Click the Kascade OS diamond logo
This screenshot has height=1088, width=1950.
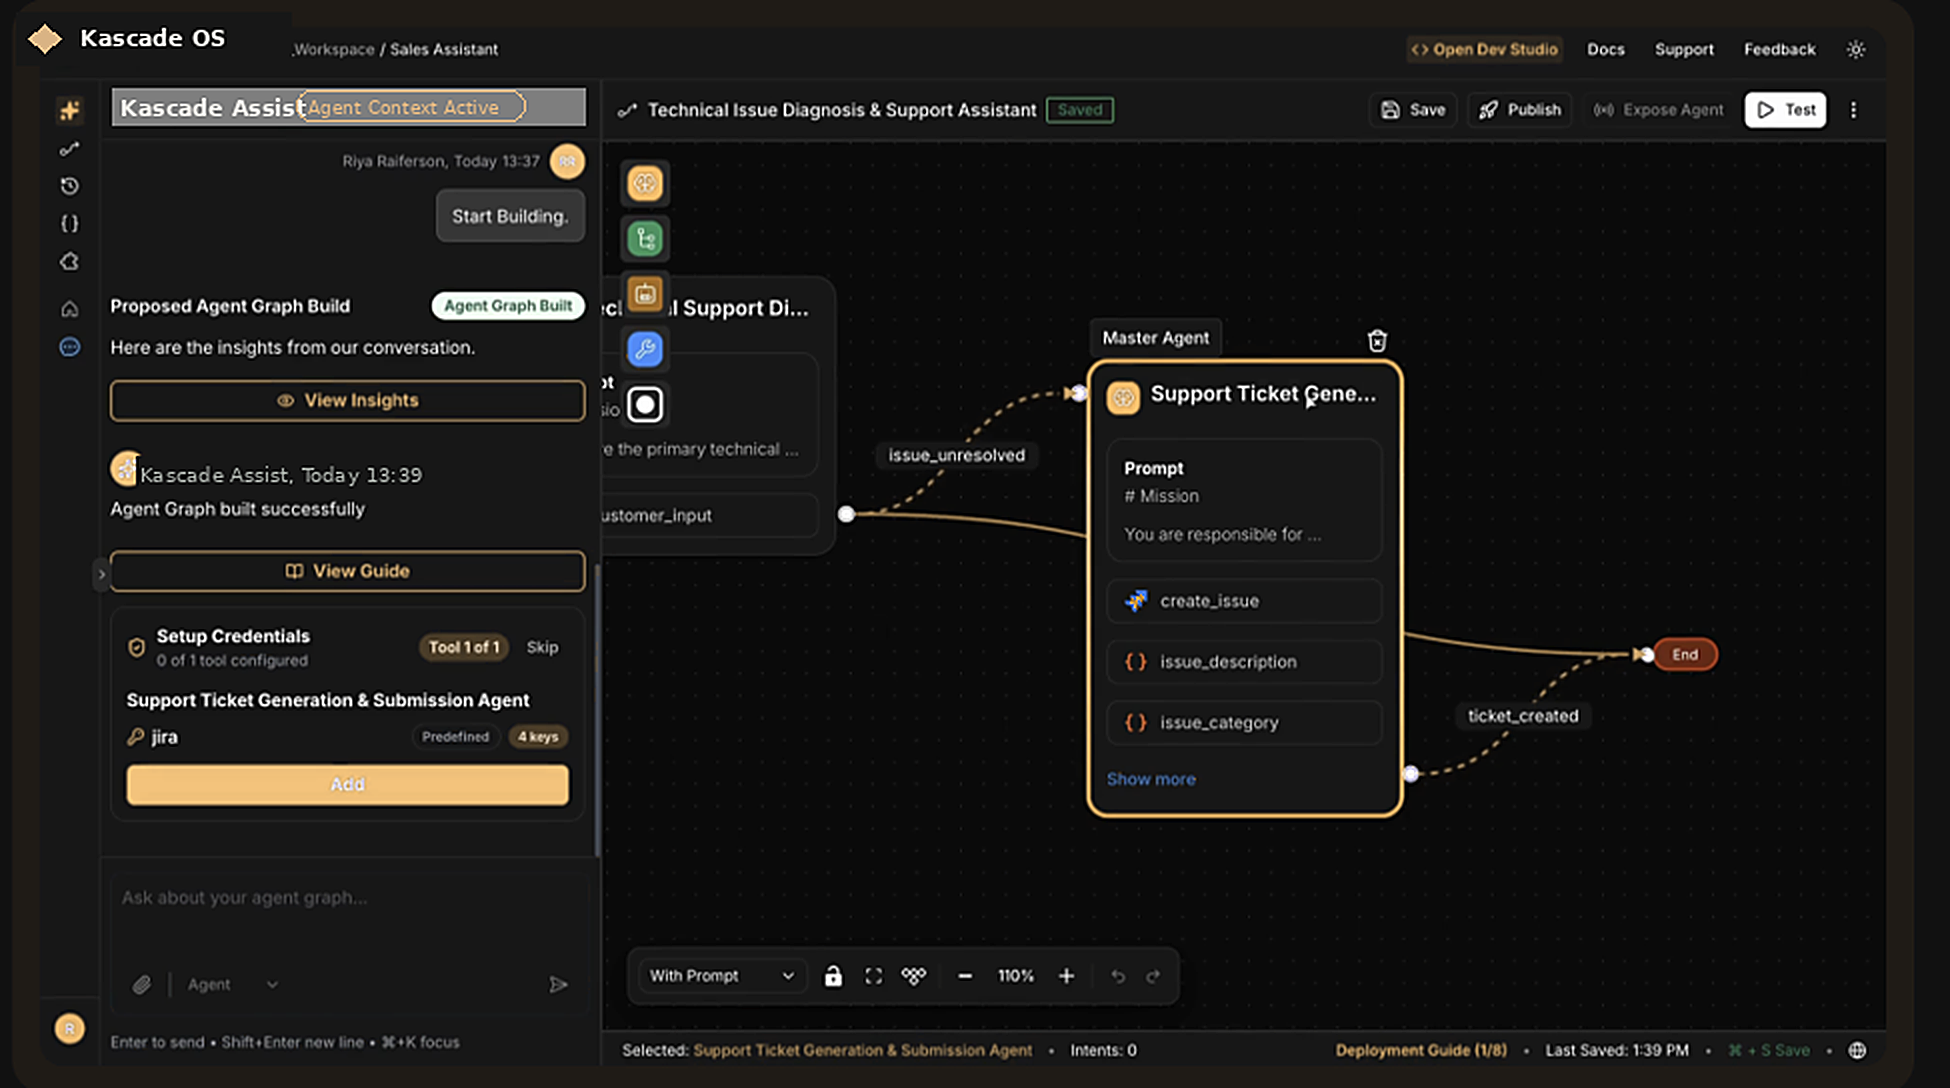pyautogui.click(x=45, y=39)
